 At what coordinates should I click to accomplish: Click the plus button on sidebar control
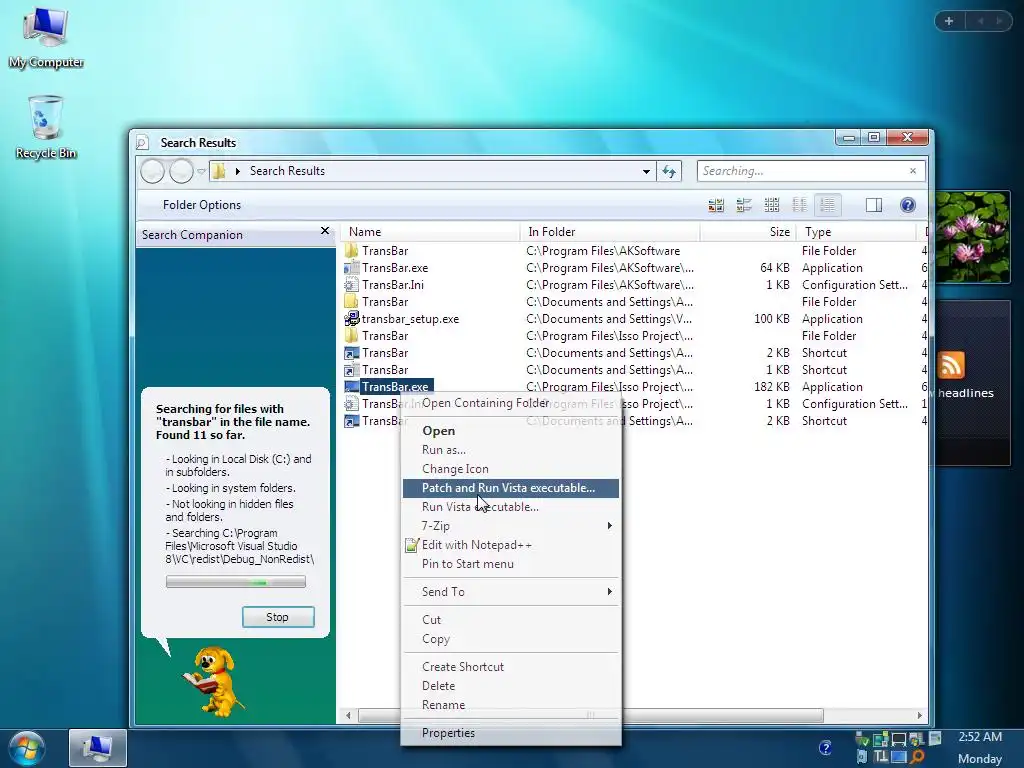pyautogui.click(x=949, y=21)
